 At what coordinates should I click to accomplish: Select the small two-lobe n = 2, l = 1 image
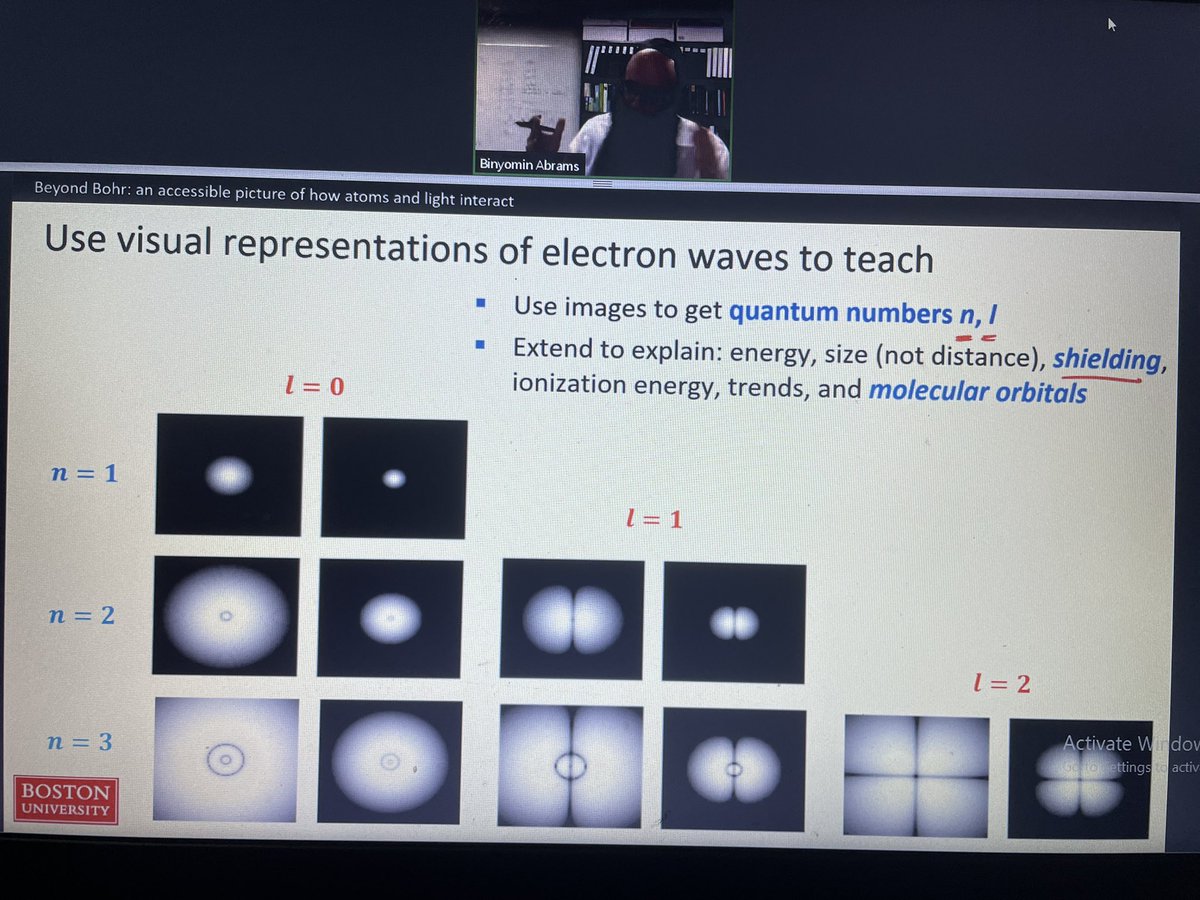pyautogui.click(x=734, y=623)
